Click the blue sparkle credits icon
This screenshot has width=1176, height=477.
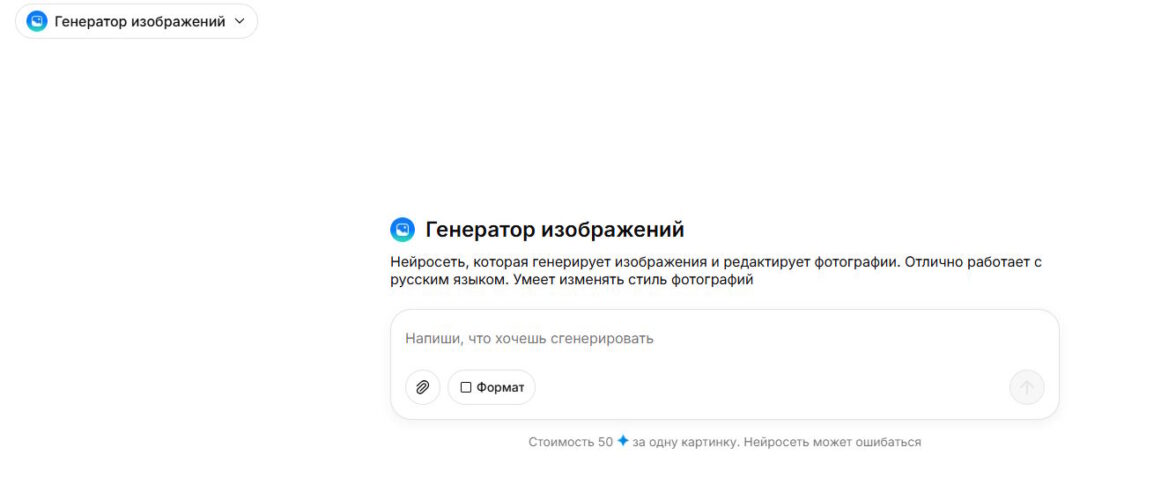tap(622, 441)
